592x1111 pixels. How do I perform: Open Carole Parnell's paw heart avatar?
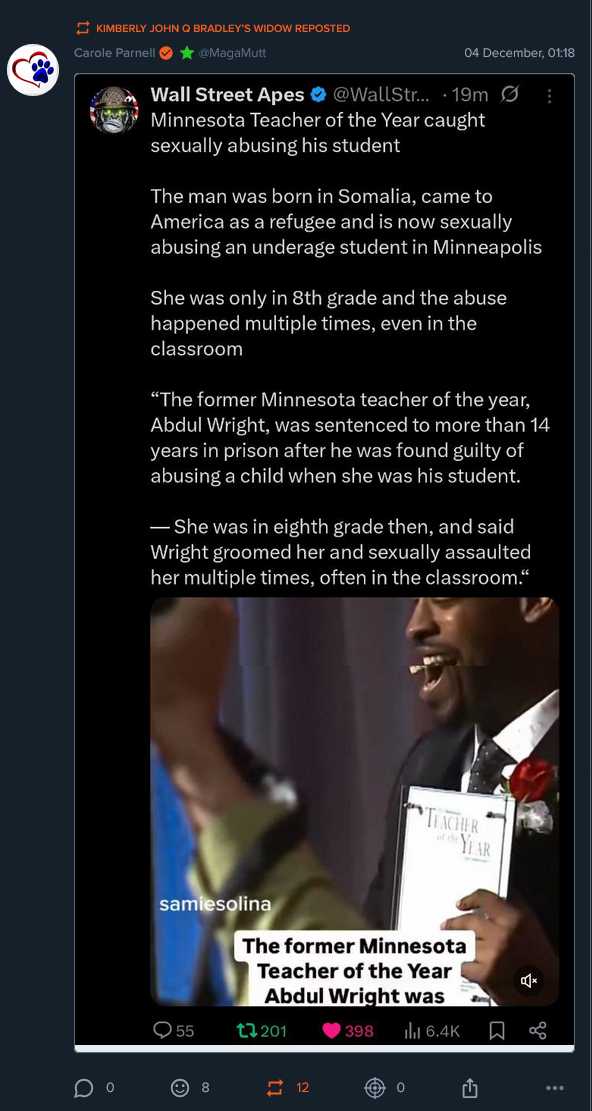click(33, 69)
